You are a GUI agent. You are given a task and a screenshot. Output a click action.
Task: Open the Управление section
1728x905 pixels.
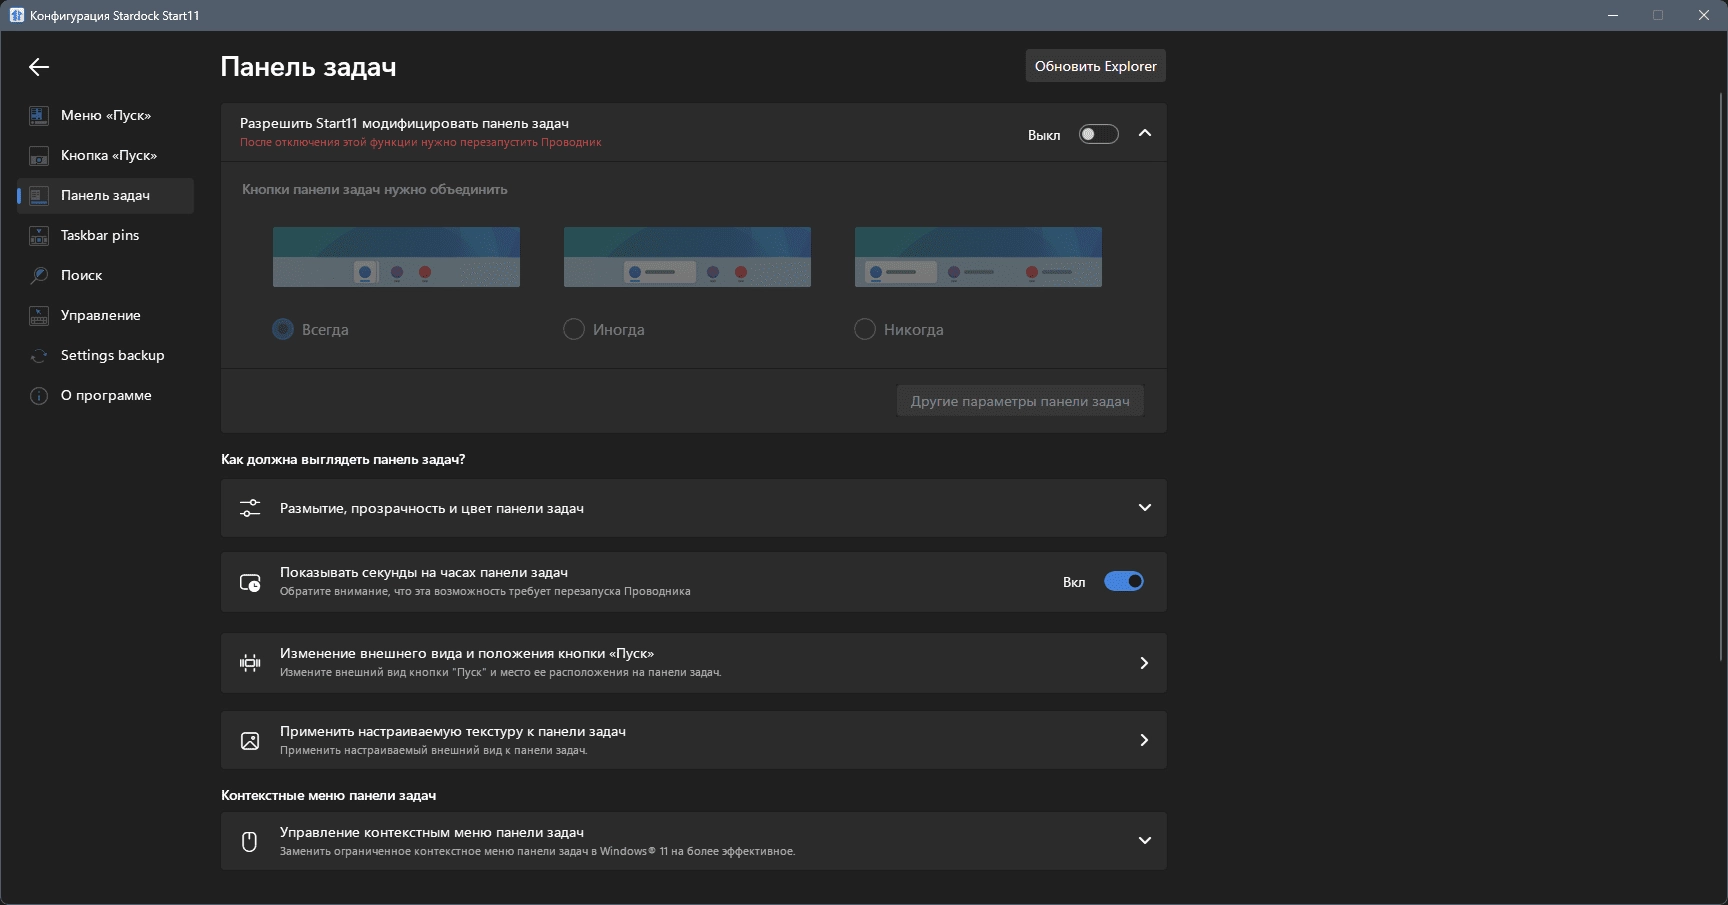click(x=106, y=316)
